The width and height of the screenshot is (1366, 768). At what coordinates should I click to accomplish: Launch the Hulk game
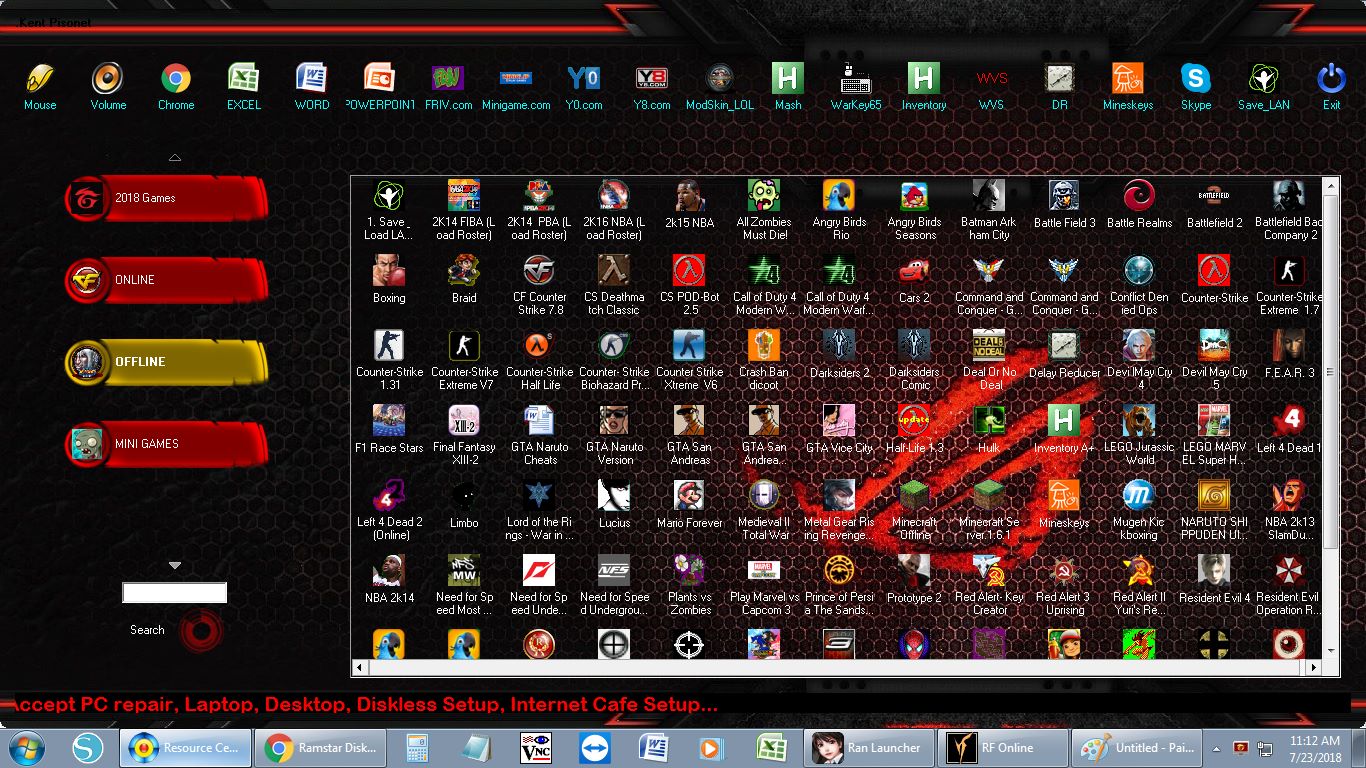click(x=989, y=429)
